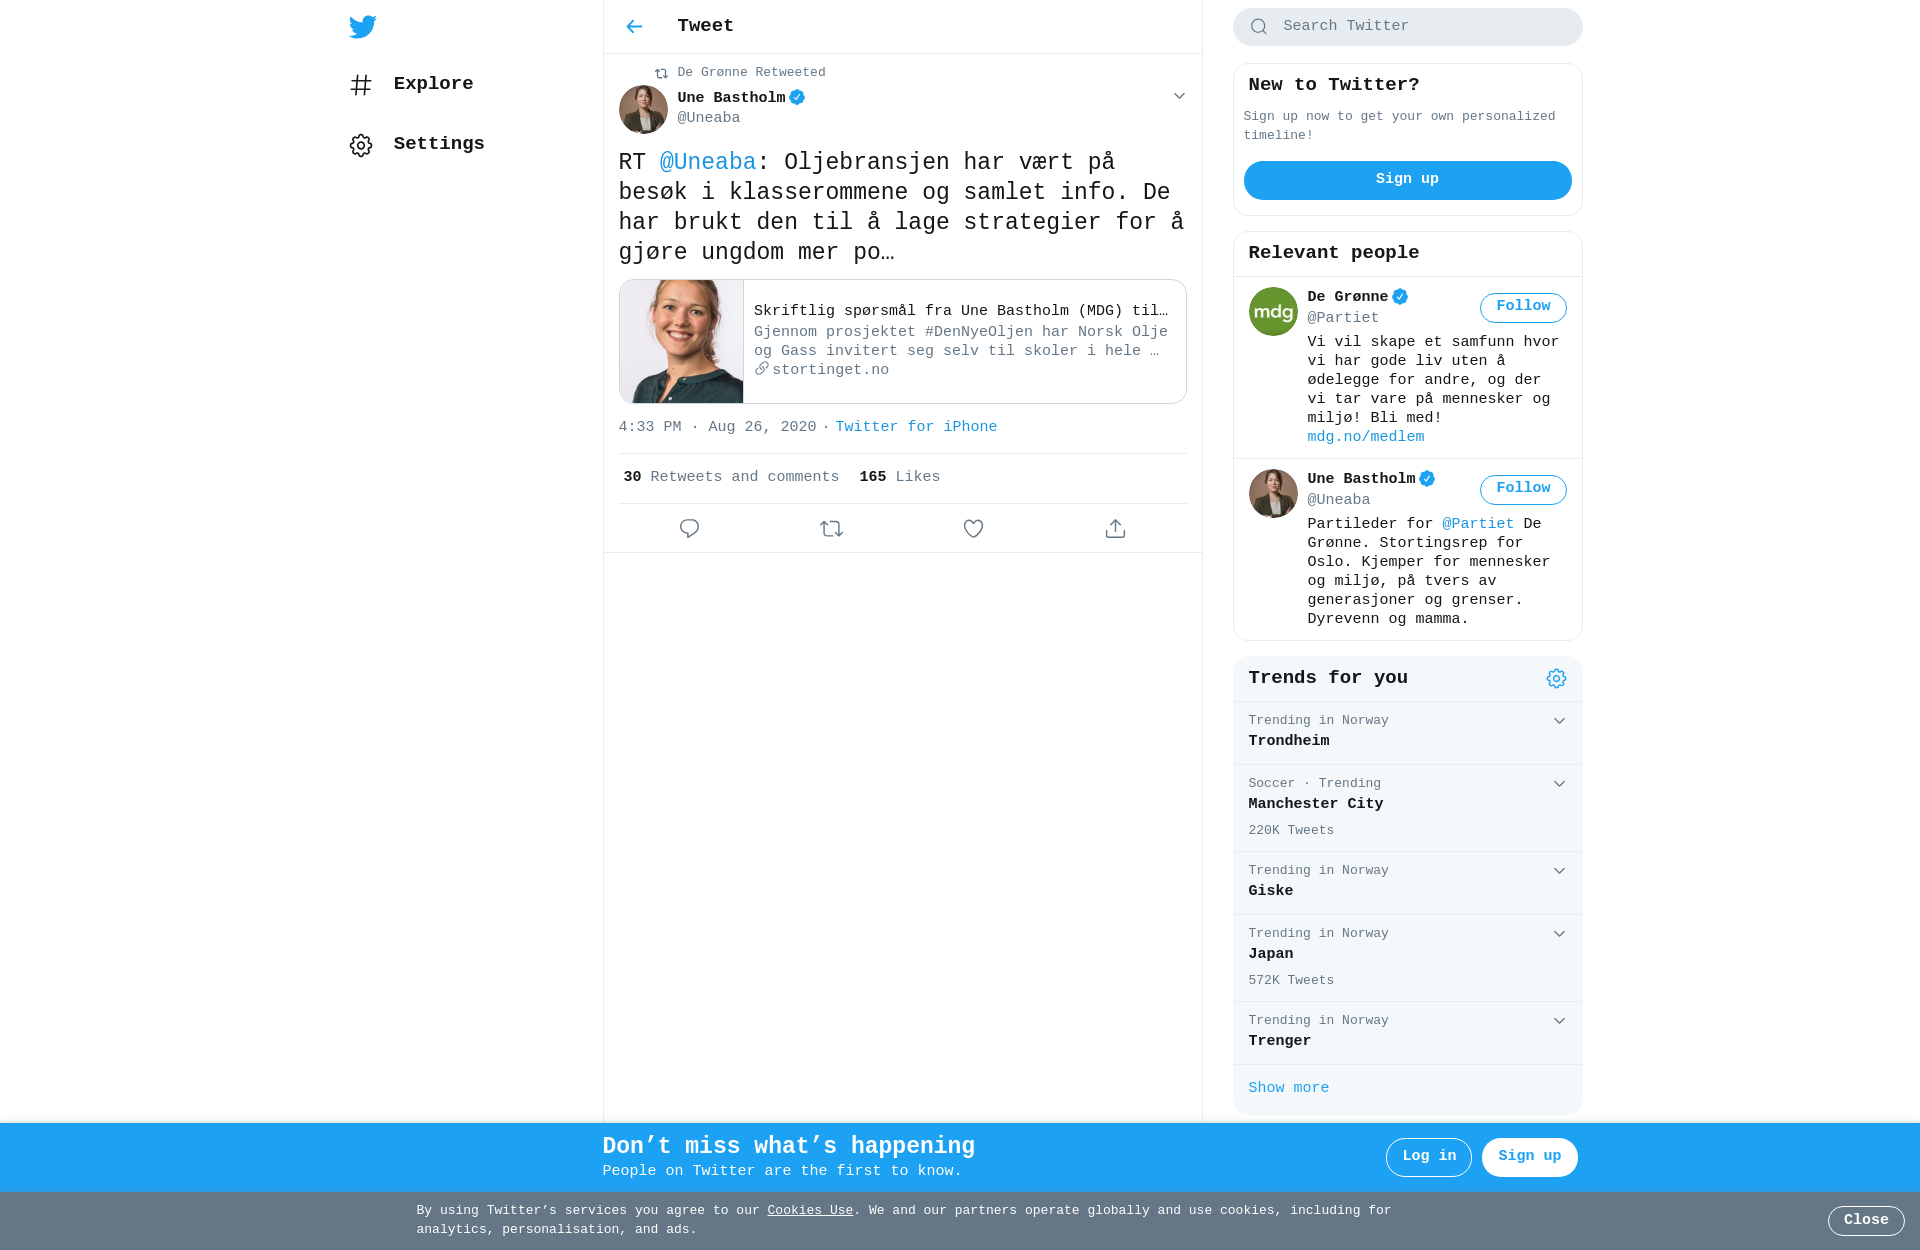1920x1250 pixels.
Task: Click Une Bastholm's tweet avatar
Action: point(643,109)
